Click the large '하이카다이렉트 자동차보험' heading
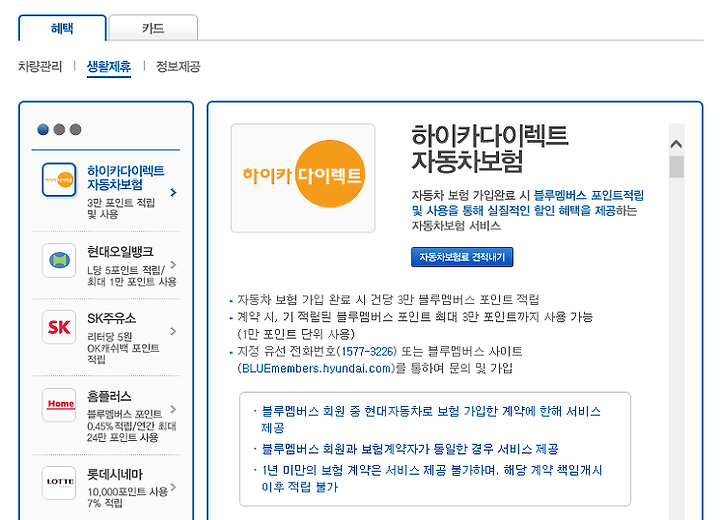This screenshot has height=520, width=720. pyautogui.click(x=489, y=148)
